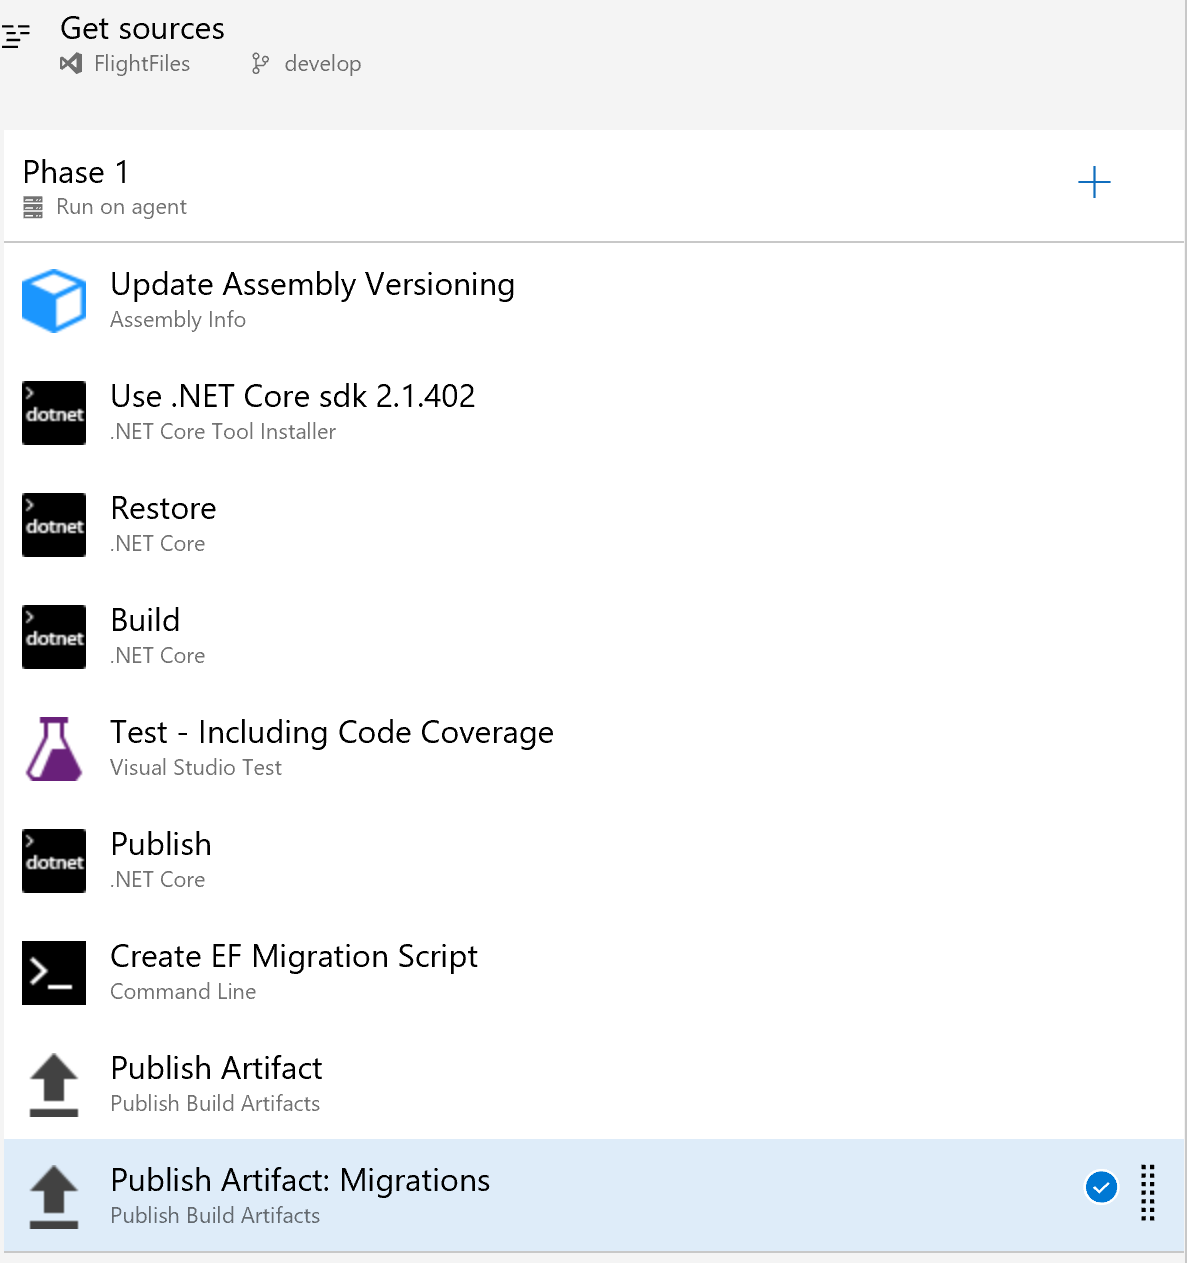Screen dimensions: 1197x1263
Task: Select the Create EF Migration Script task
Action: (594, 973)
